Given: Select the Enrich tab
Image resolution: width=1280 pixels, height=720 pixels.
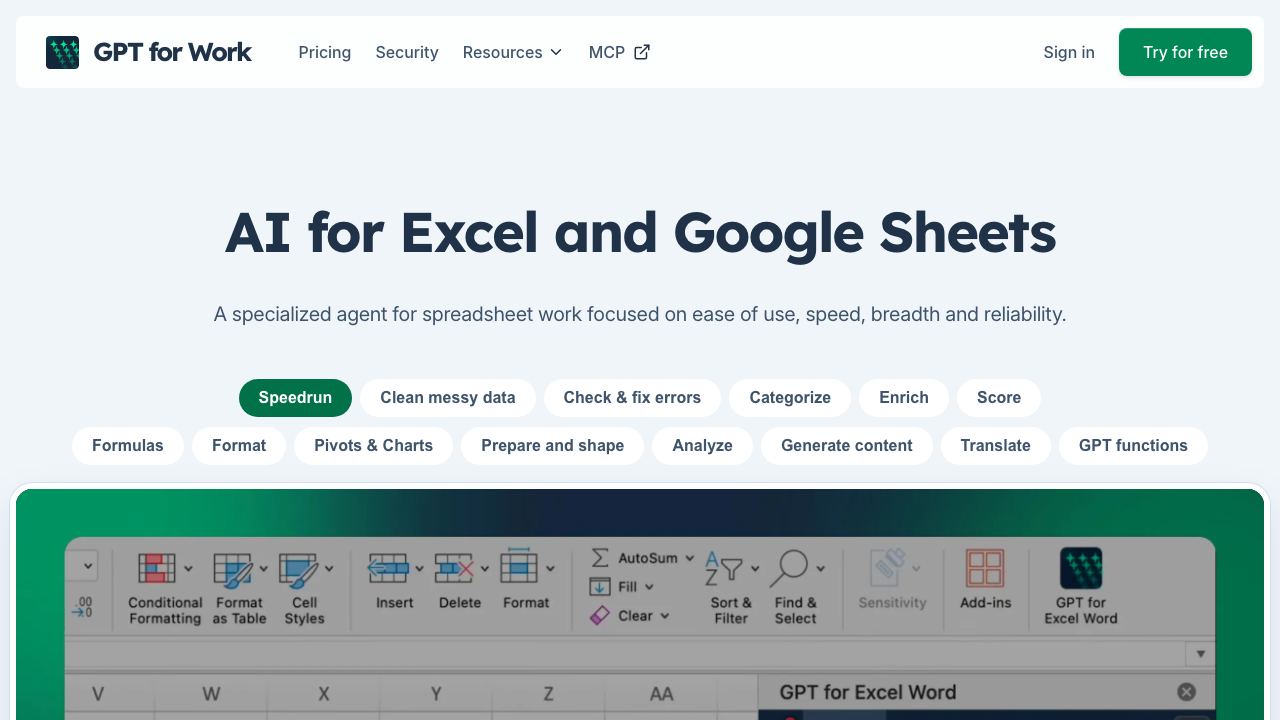Looking at the screenshot, I should [x=904, y=397].
